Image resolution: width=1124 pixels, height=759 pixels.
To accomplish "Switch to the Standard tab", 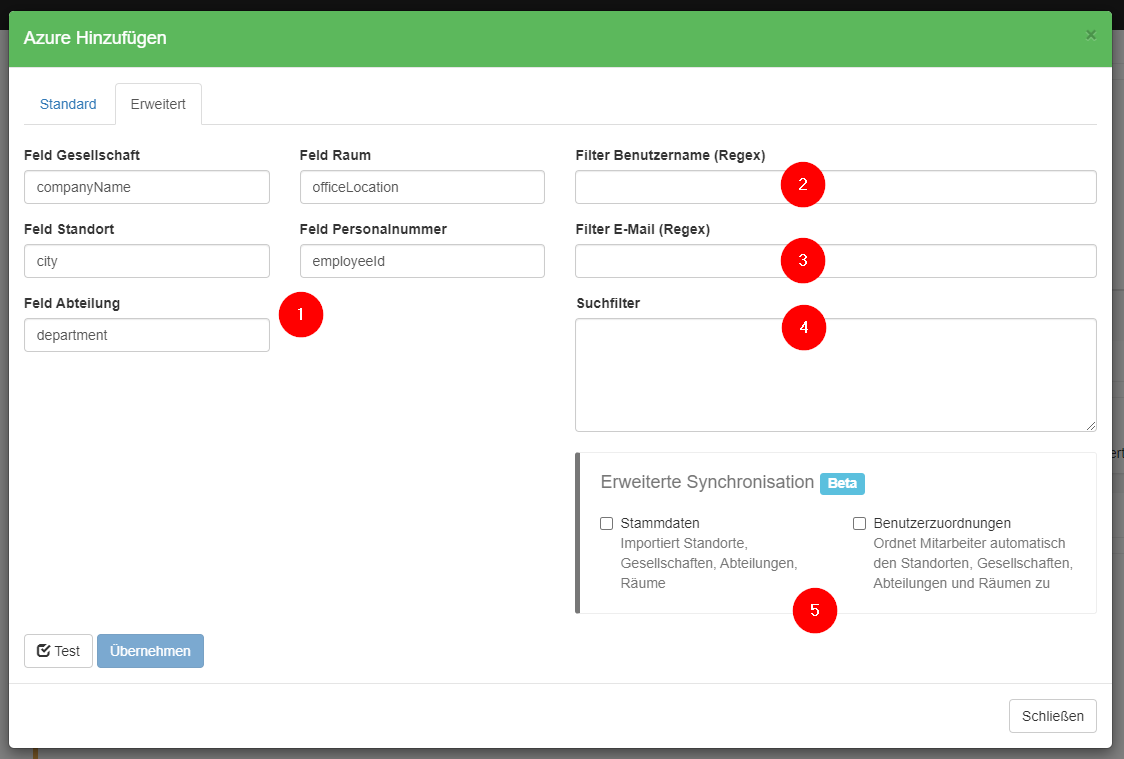I will click(x=67, y=104).
